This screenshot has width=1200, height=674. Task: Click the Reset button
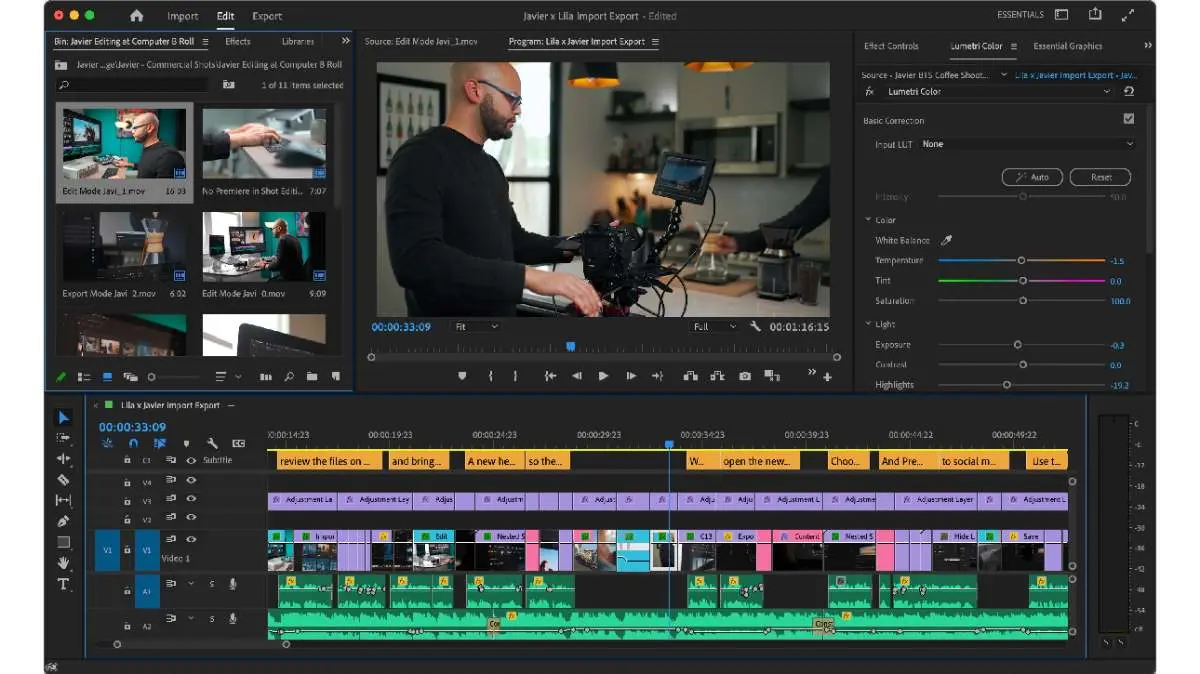click(x=1100, y=177)
